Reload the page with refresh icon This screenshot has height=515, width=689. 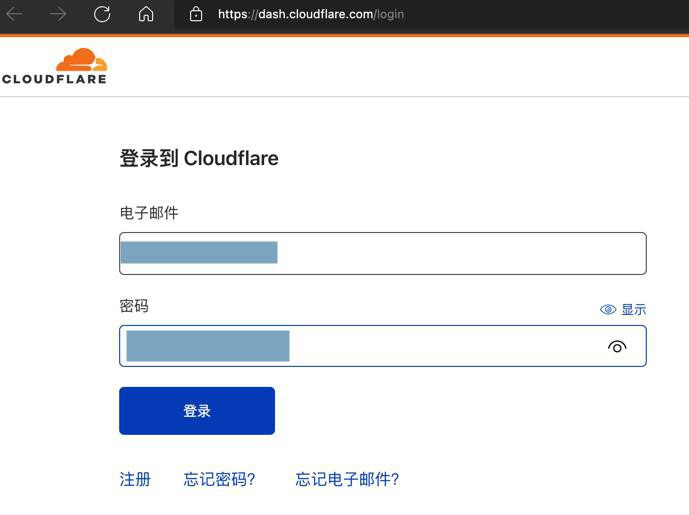pos(102,14)
